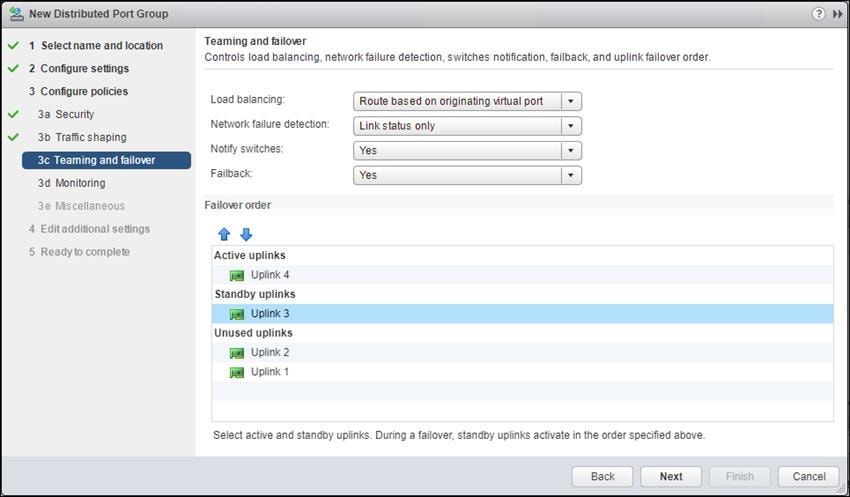Click the 'Failover order' section label
850x497 pixels.
pos(237,205)
